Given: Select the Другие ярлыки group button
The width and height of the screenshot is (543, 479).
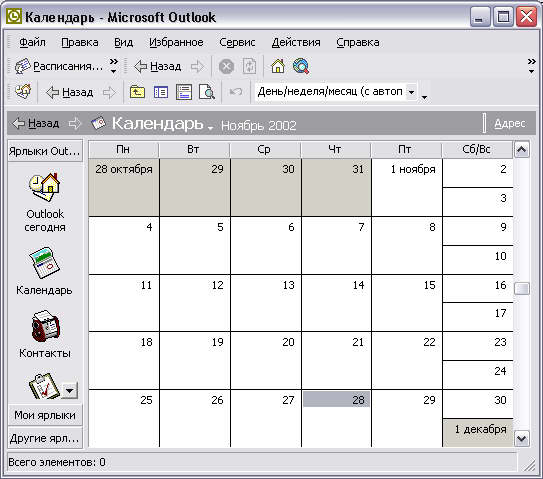Looking at the screenshot, I should pos(45,438).
